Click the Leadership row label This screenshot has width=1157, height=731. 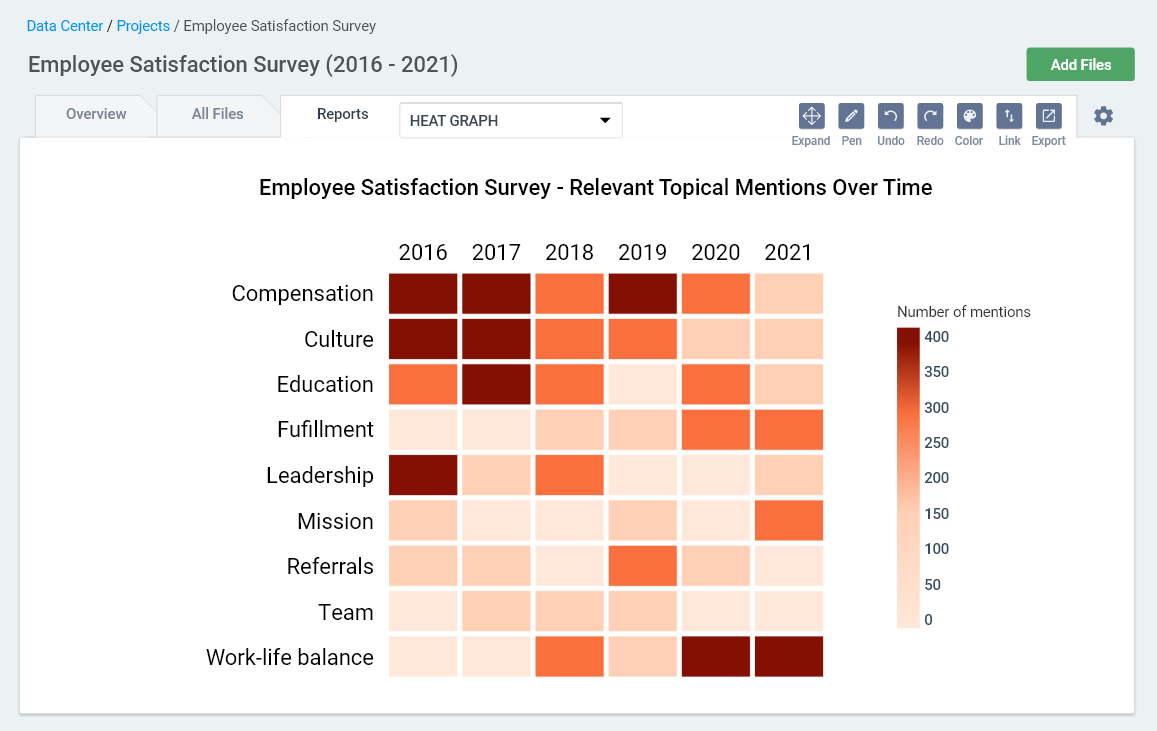coord(320,476)
